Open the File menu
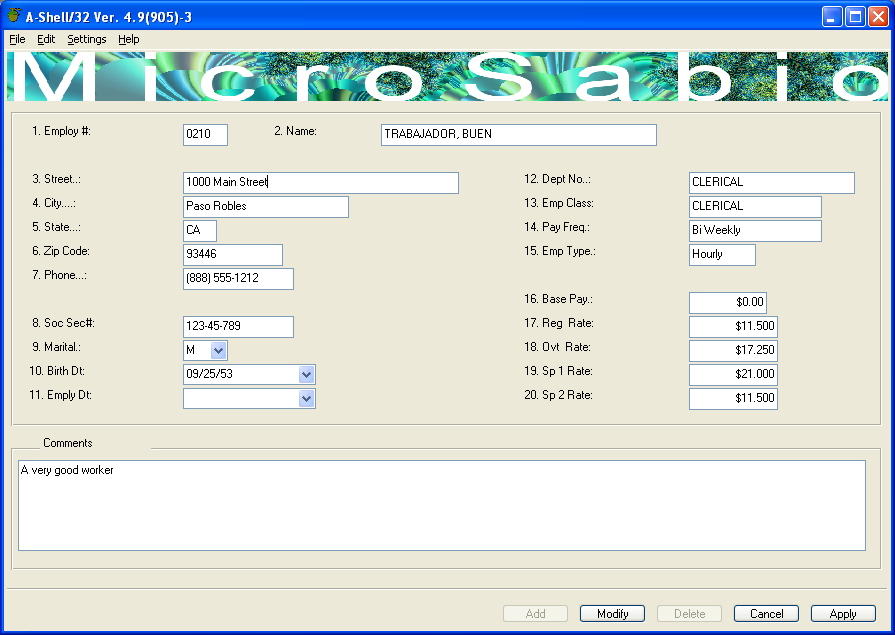Image resolution: width=895 pixels, height=635 pixels. (17, 39)
